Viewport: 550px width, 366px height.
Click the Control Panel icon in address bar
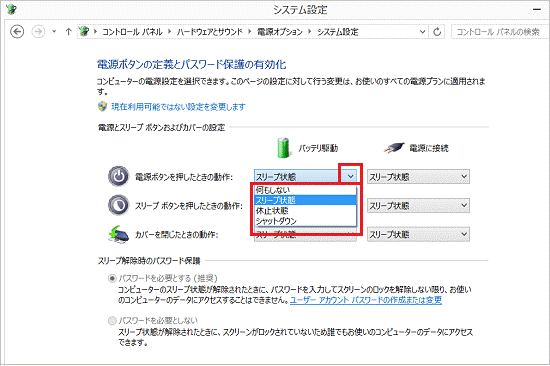pos(84,32)
